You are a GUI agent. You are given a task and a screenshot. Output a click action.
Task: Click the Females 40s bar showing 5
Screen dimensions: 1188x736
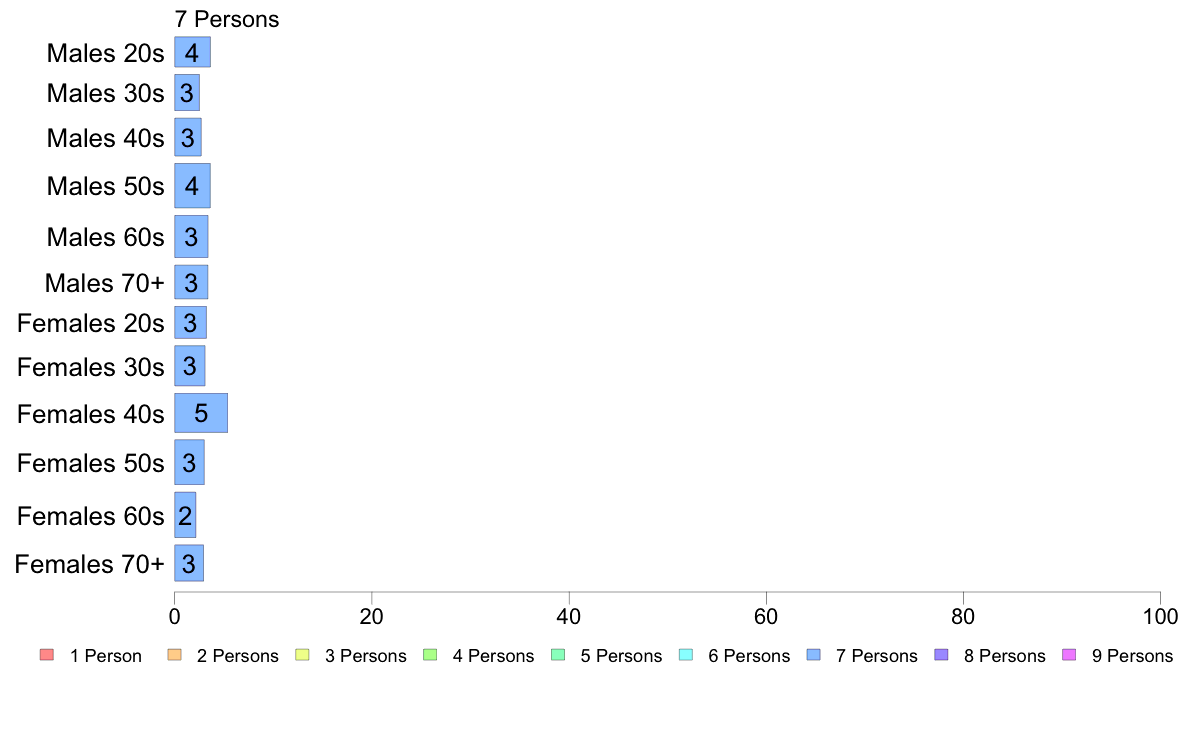(201, 413)
